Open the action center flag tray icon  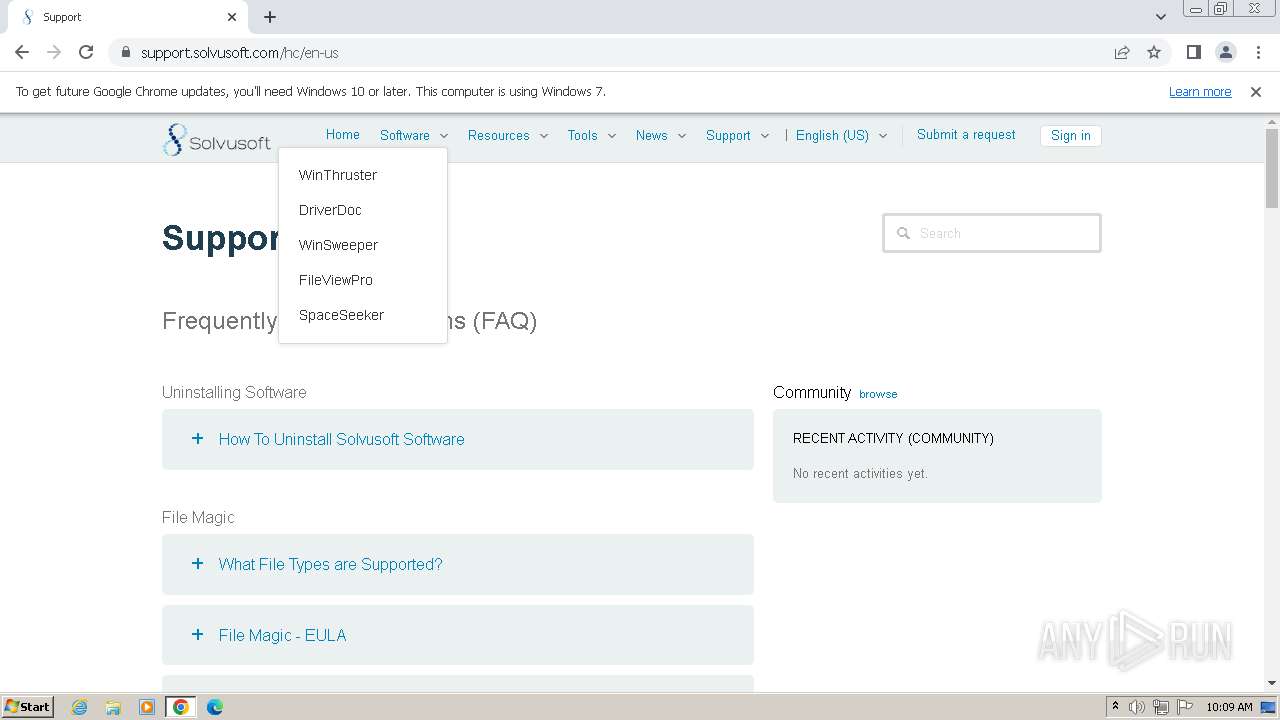coord(1185,707)
